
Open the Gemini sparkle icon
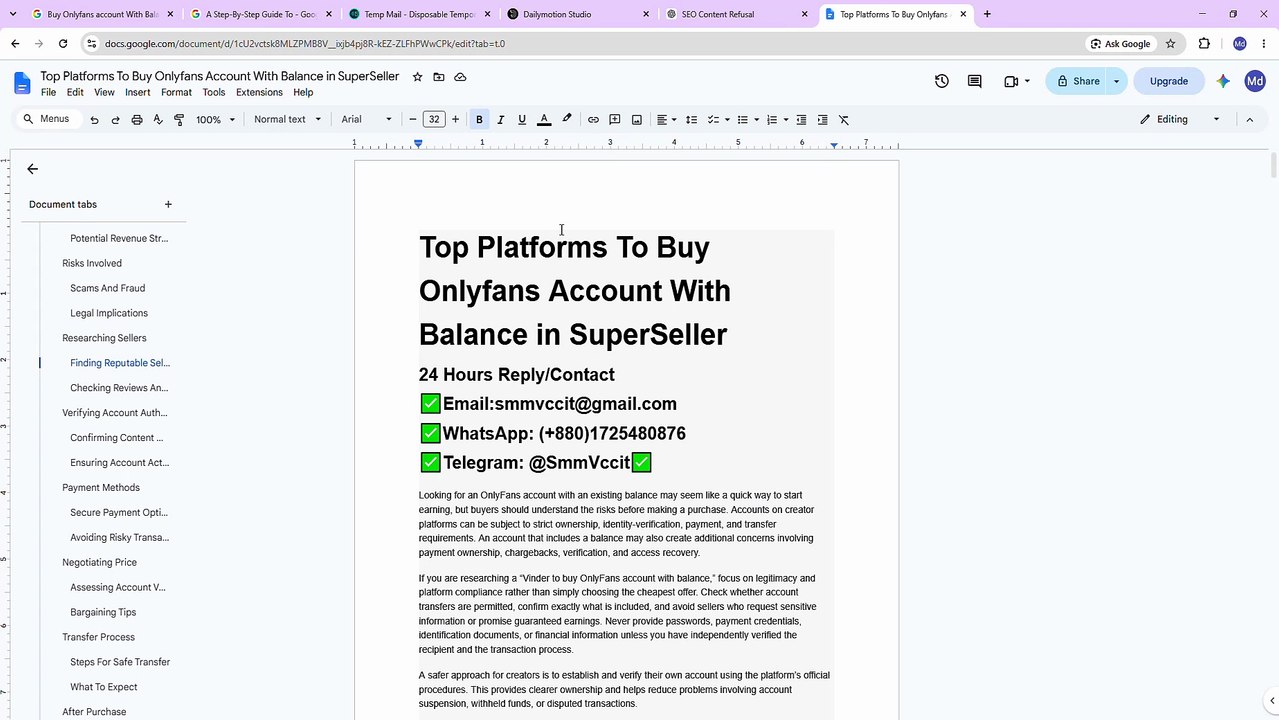point(1223,81)
